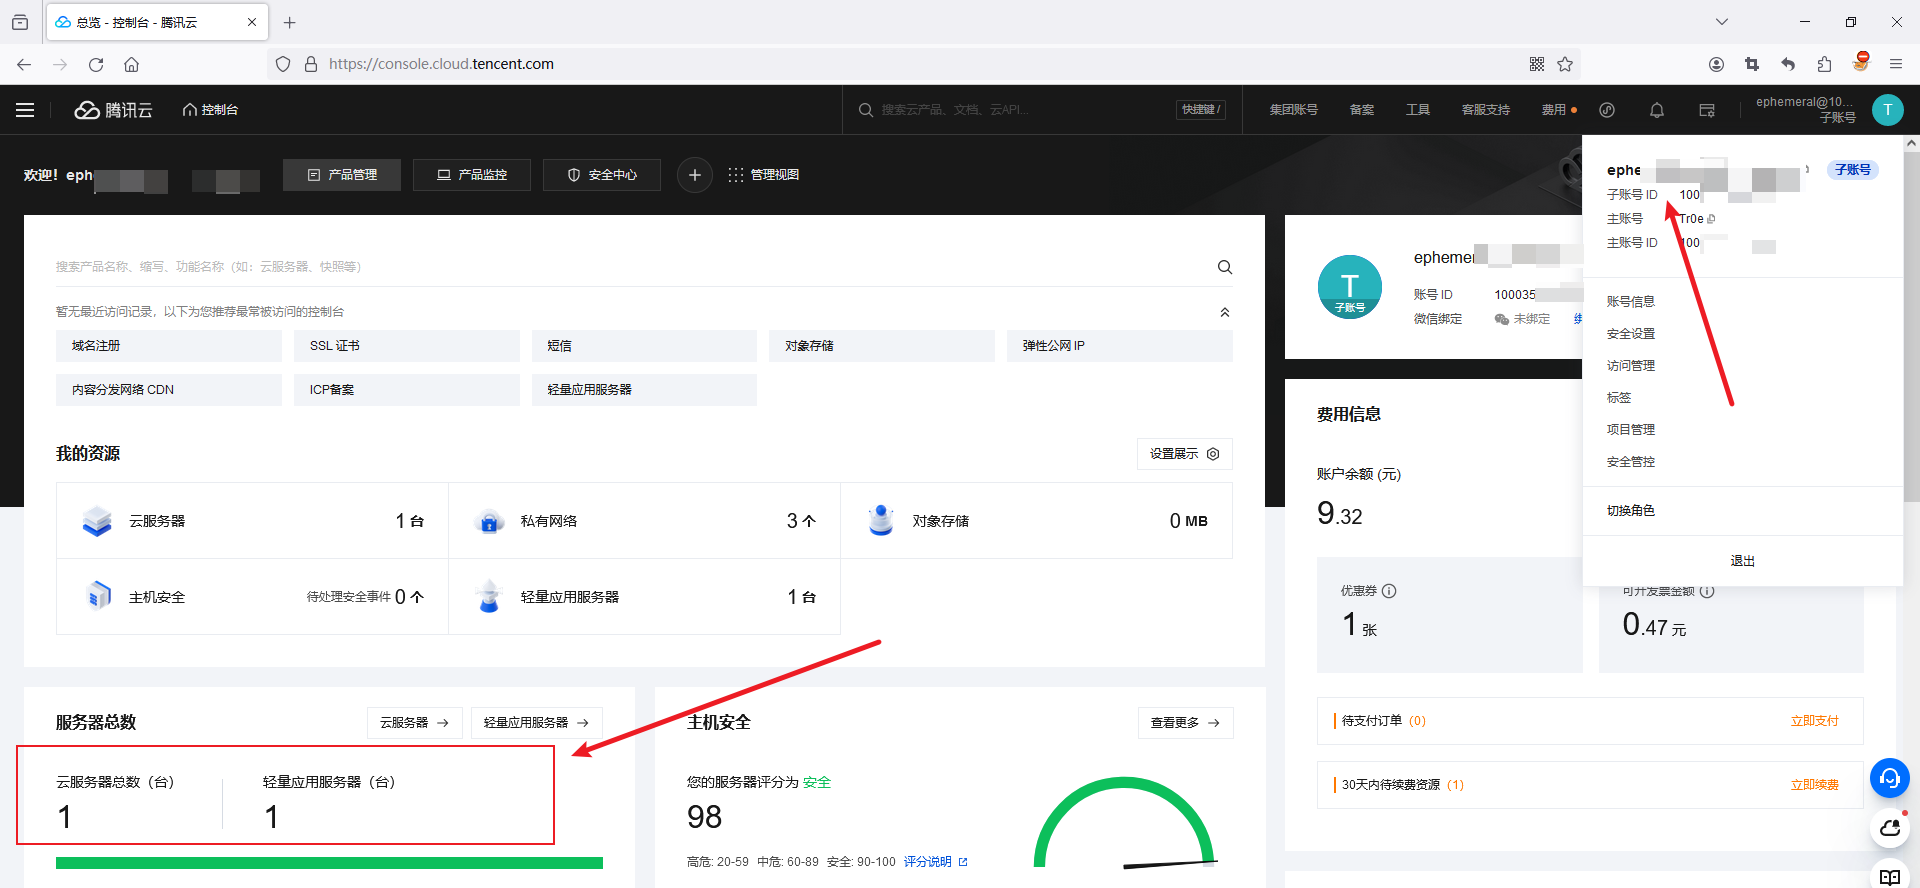The width and height of the screenshot is (1920, 888).
Task: Open 费用 menu
Action: 1554,110
